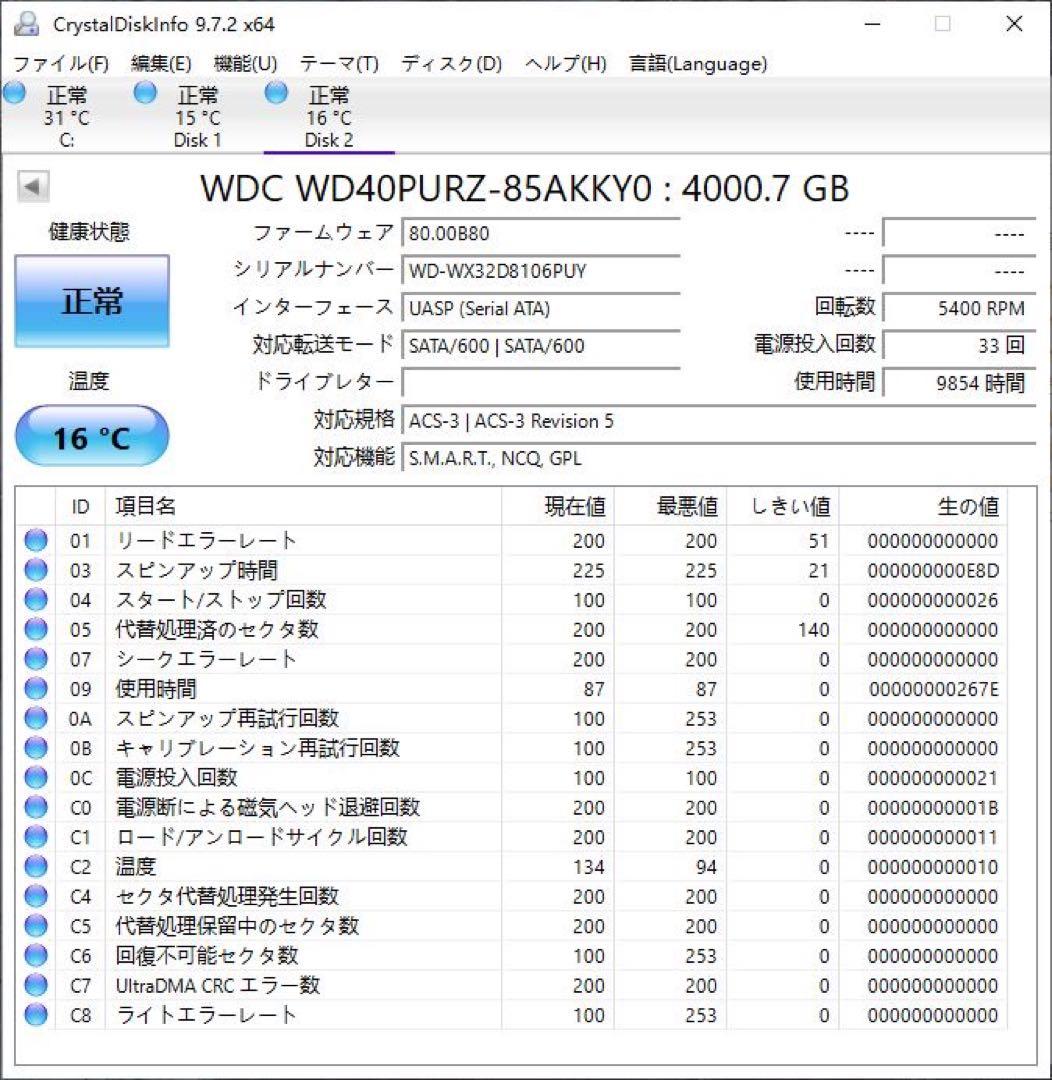Screen dimensions: 1052x1080
Task: Click the status icon for row C6
Action: [36, 955]
